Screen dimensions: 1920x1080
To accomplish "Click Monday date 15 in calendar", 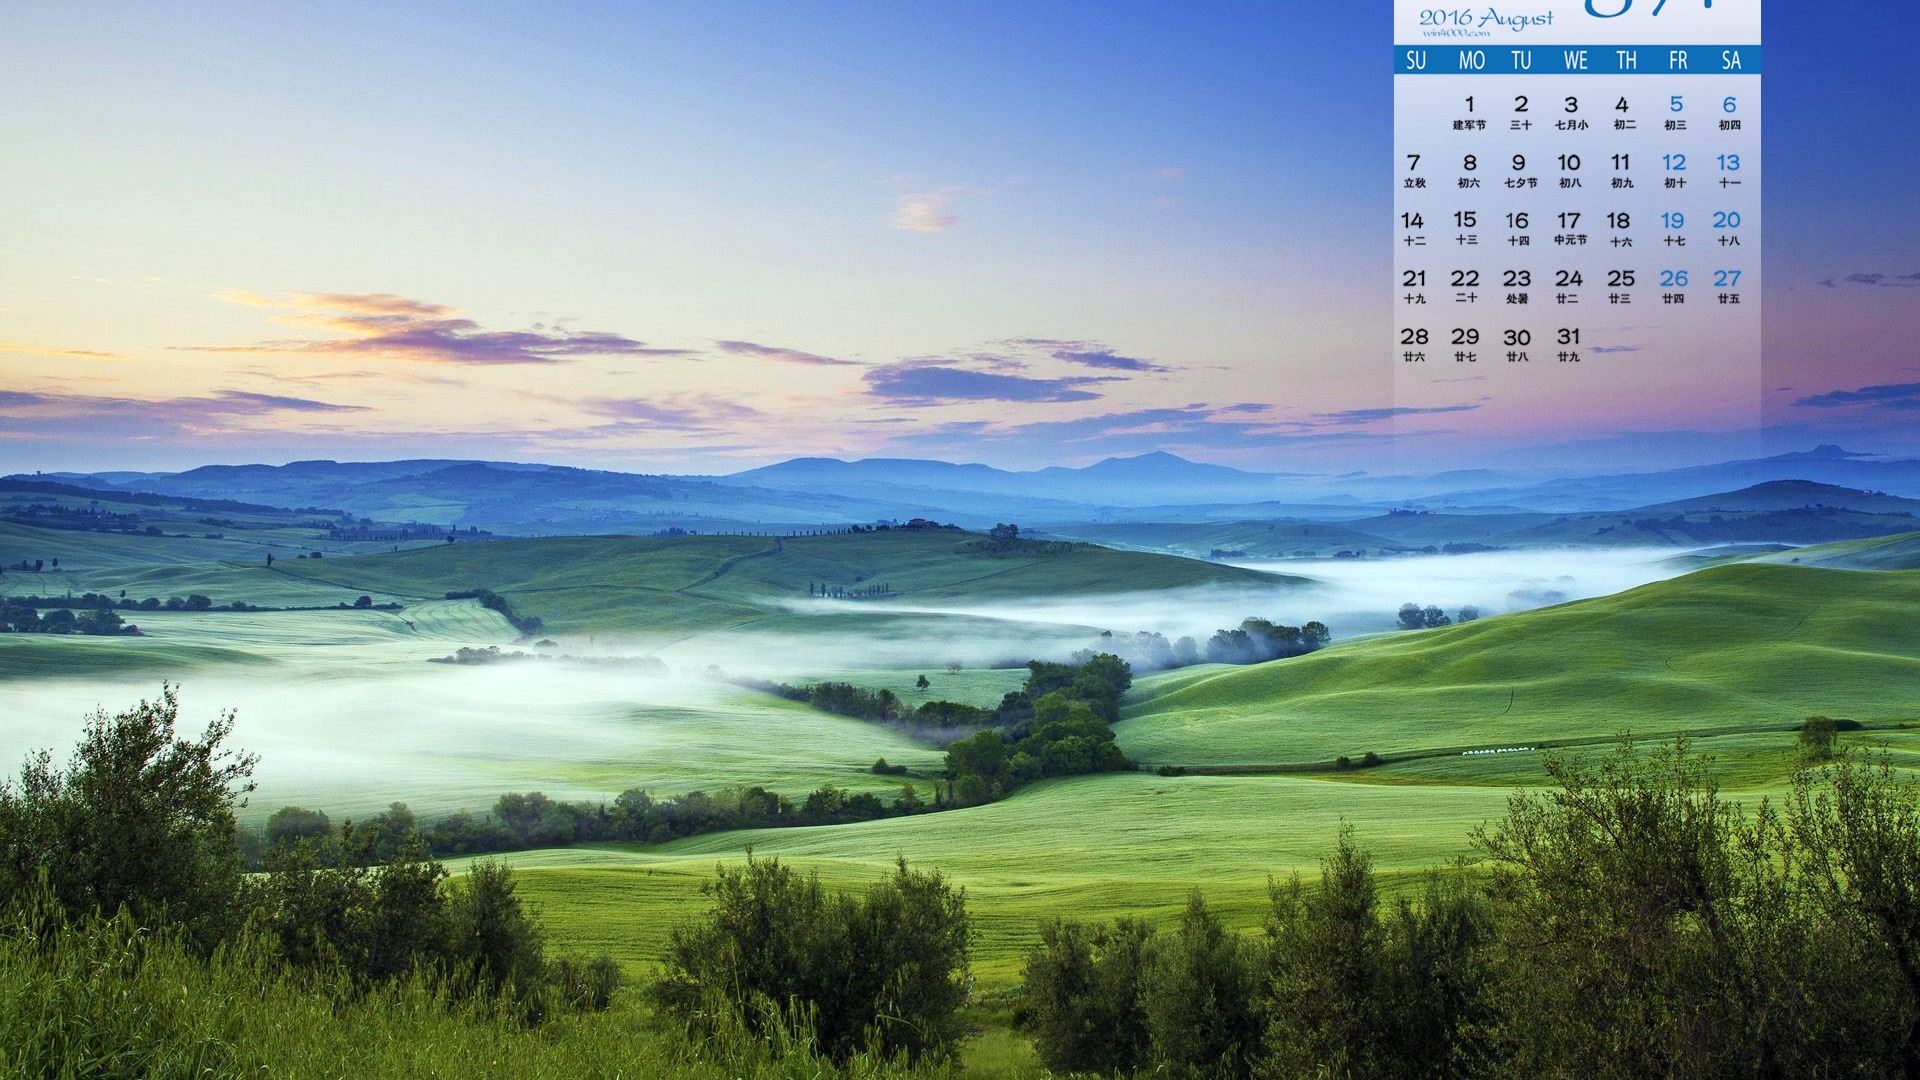I will [x=1466, y=229].
